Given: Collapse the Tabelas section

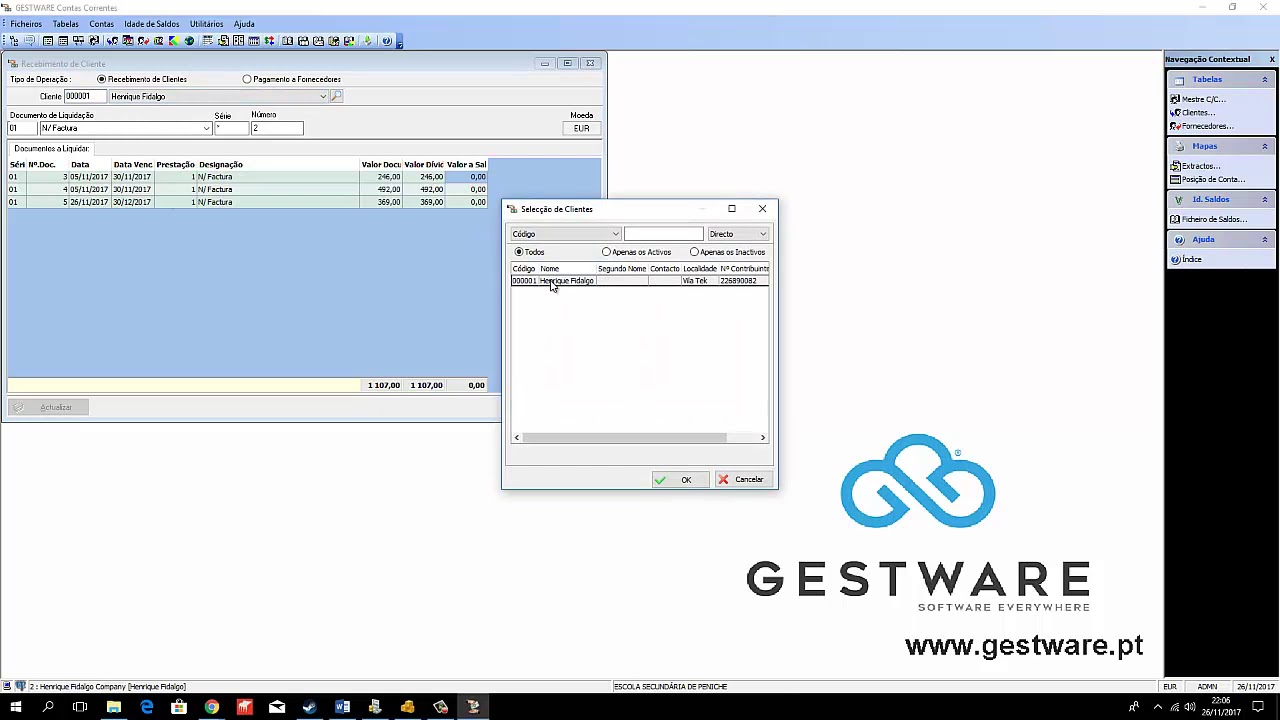Looking at the screenshot, I should 1264,80.
